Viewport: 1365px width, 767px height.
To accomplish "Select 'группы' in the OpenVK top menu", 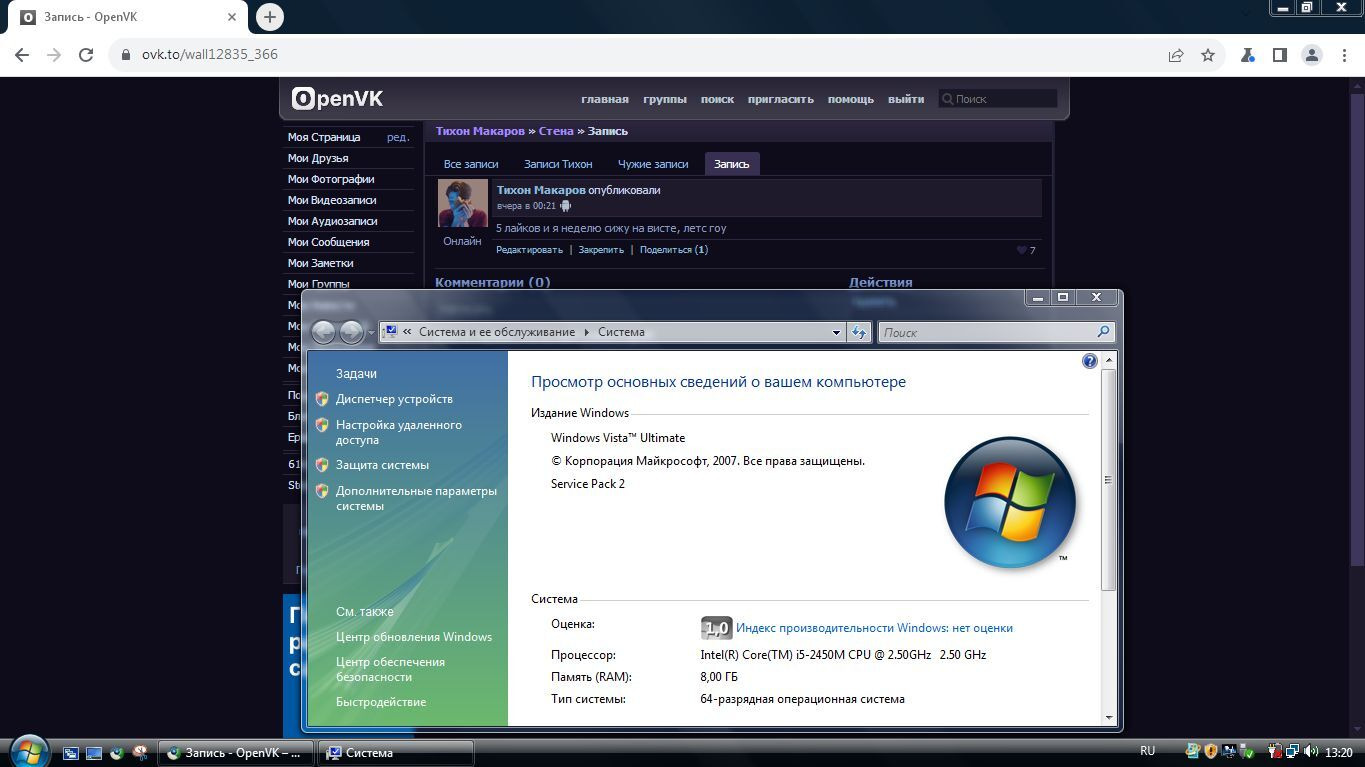I will point(664,99).
